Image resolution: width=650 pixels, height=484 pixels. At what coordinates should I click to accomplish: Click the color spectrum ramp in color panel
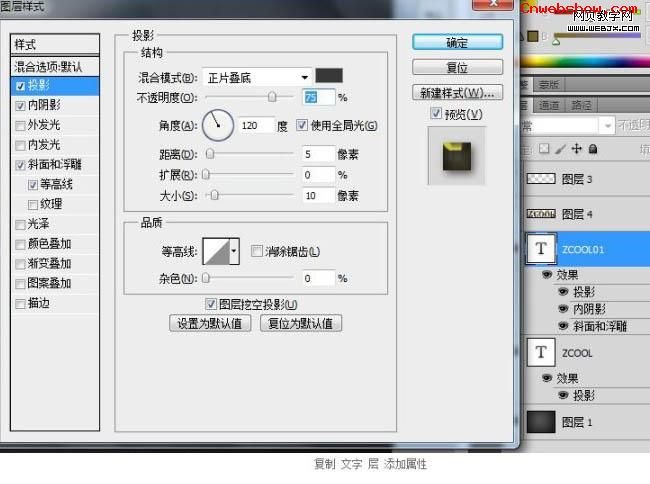click(585, 61)
